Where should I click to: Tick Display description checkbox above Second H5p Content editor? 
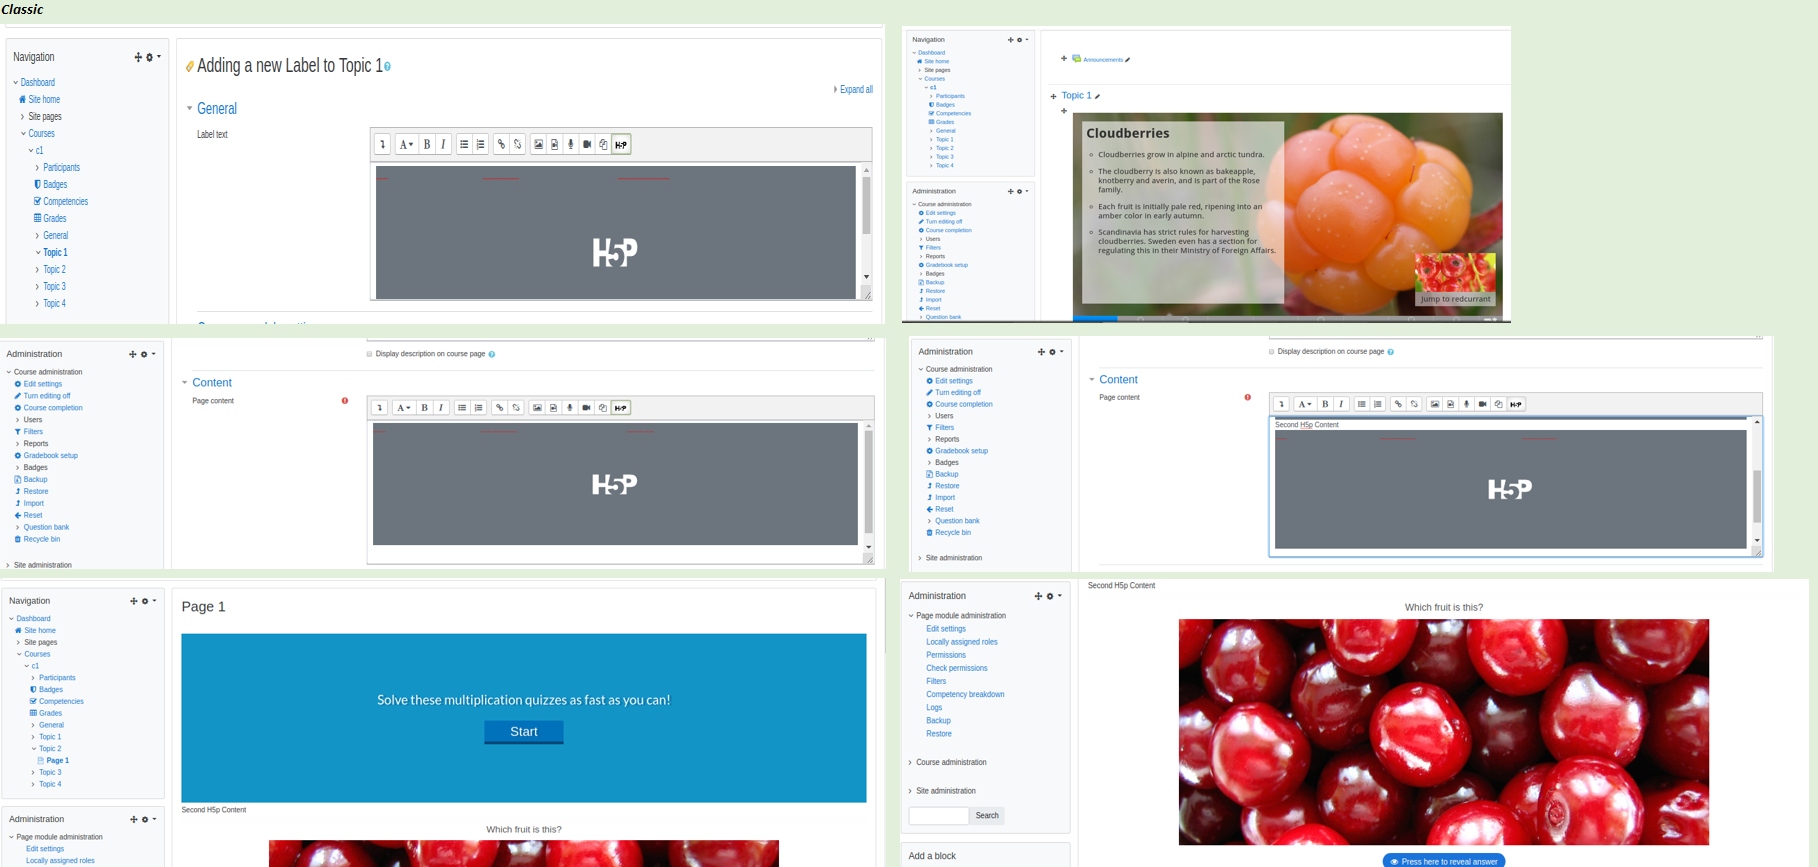point(1272,352)
